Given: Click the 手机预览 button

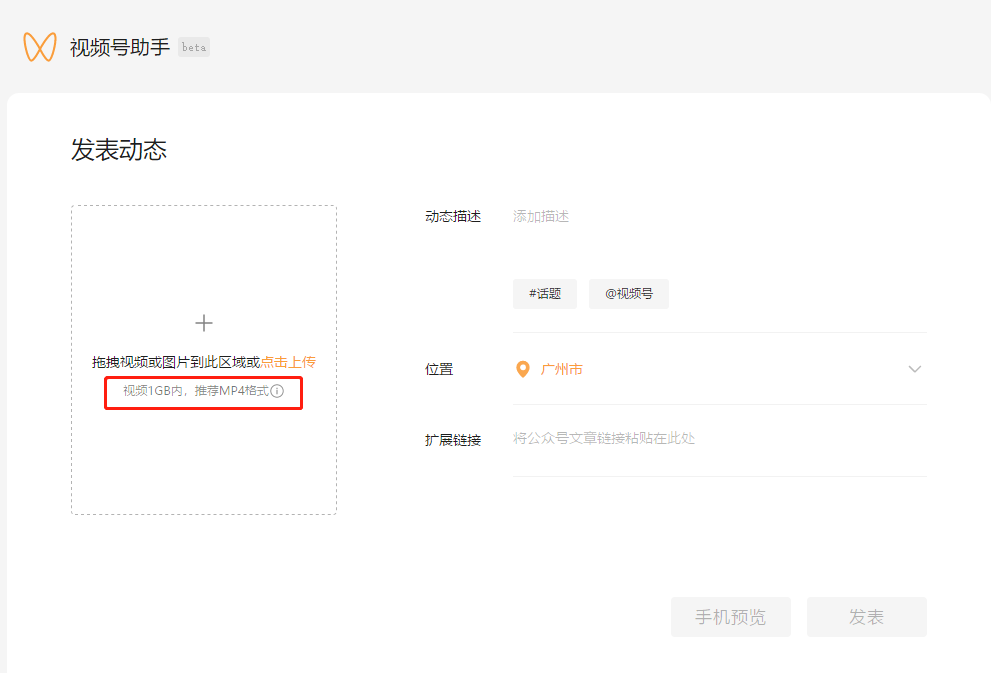Looking at the screenshot, I should click(x=731, y=617).
